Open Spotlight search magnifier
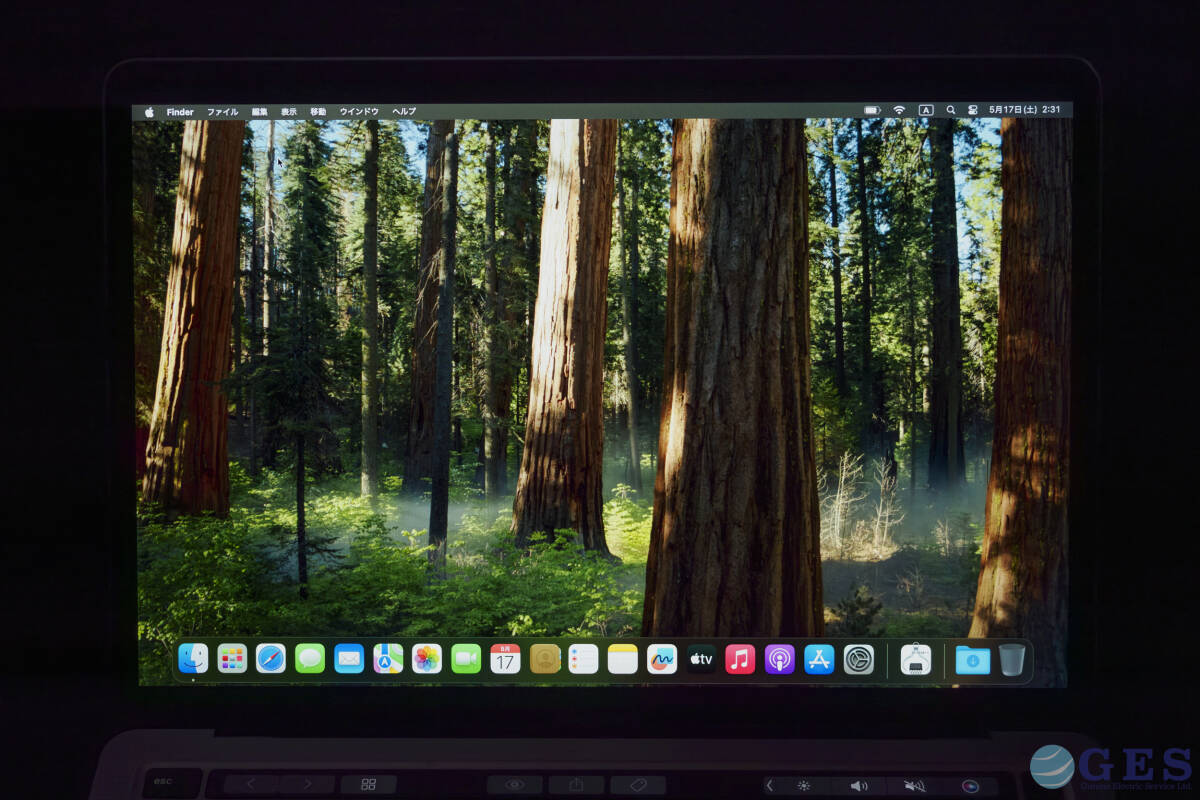Screen dimensions: 1200x800 coord(950,110)
